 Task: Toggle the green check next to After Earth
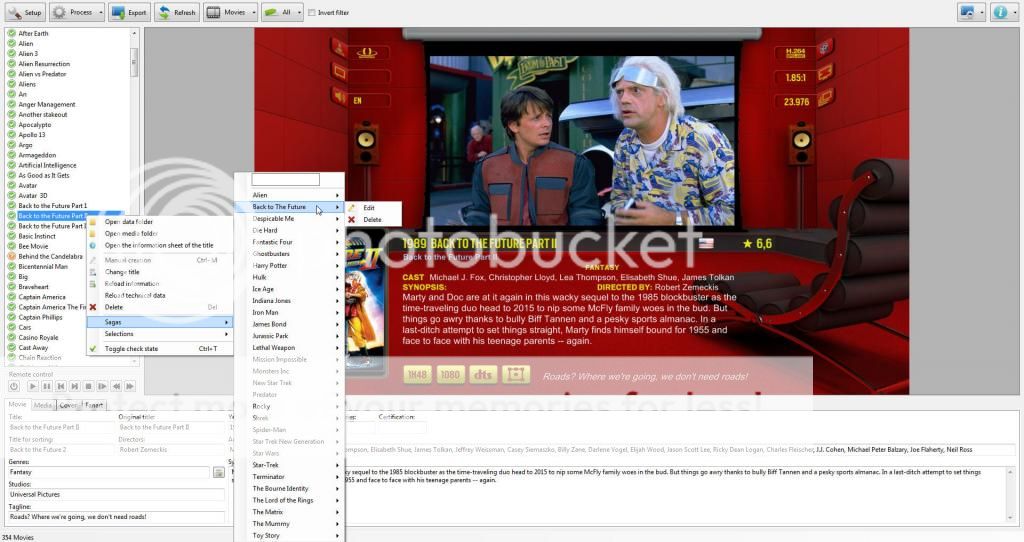12,33
